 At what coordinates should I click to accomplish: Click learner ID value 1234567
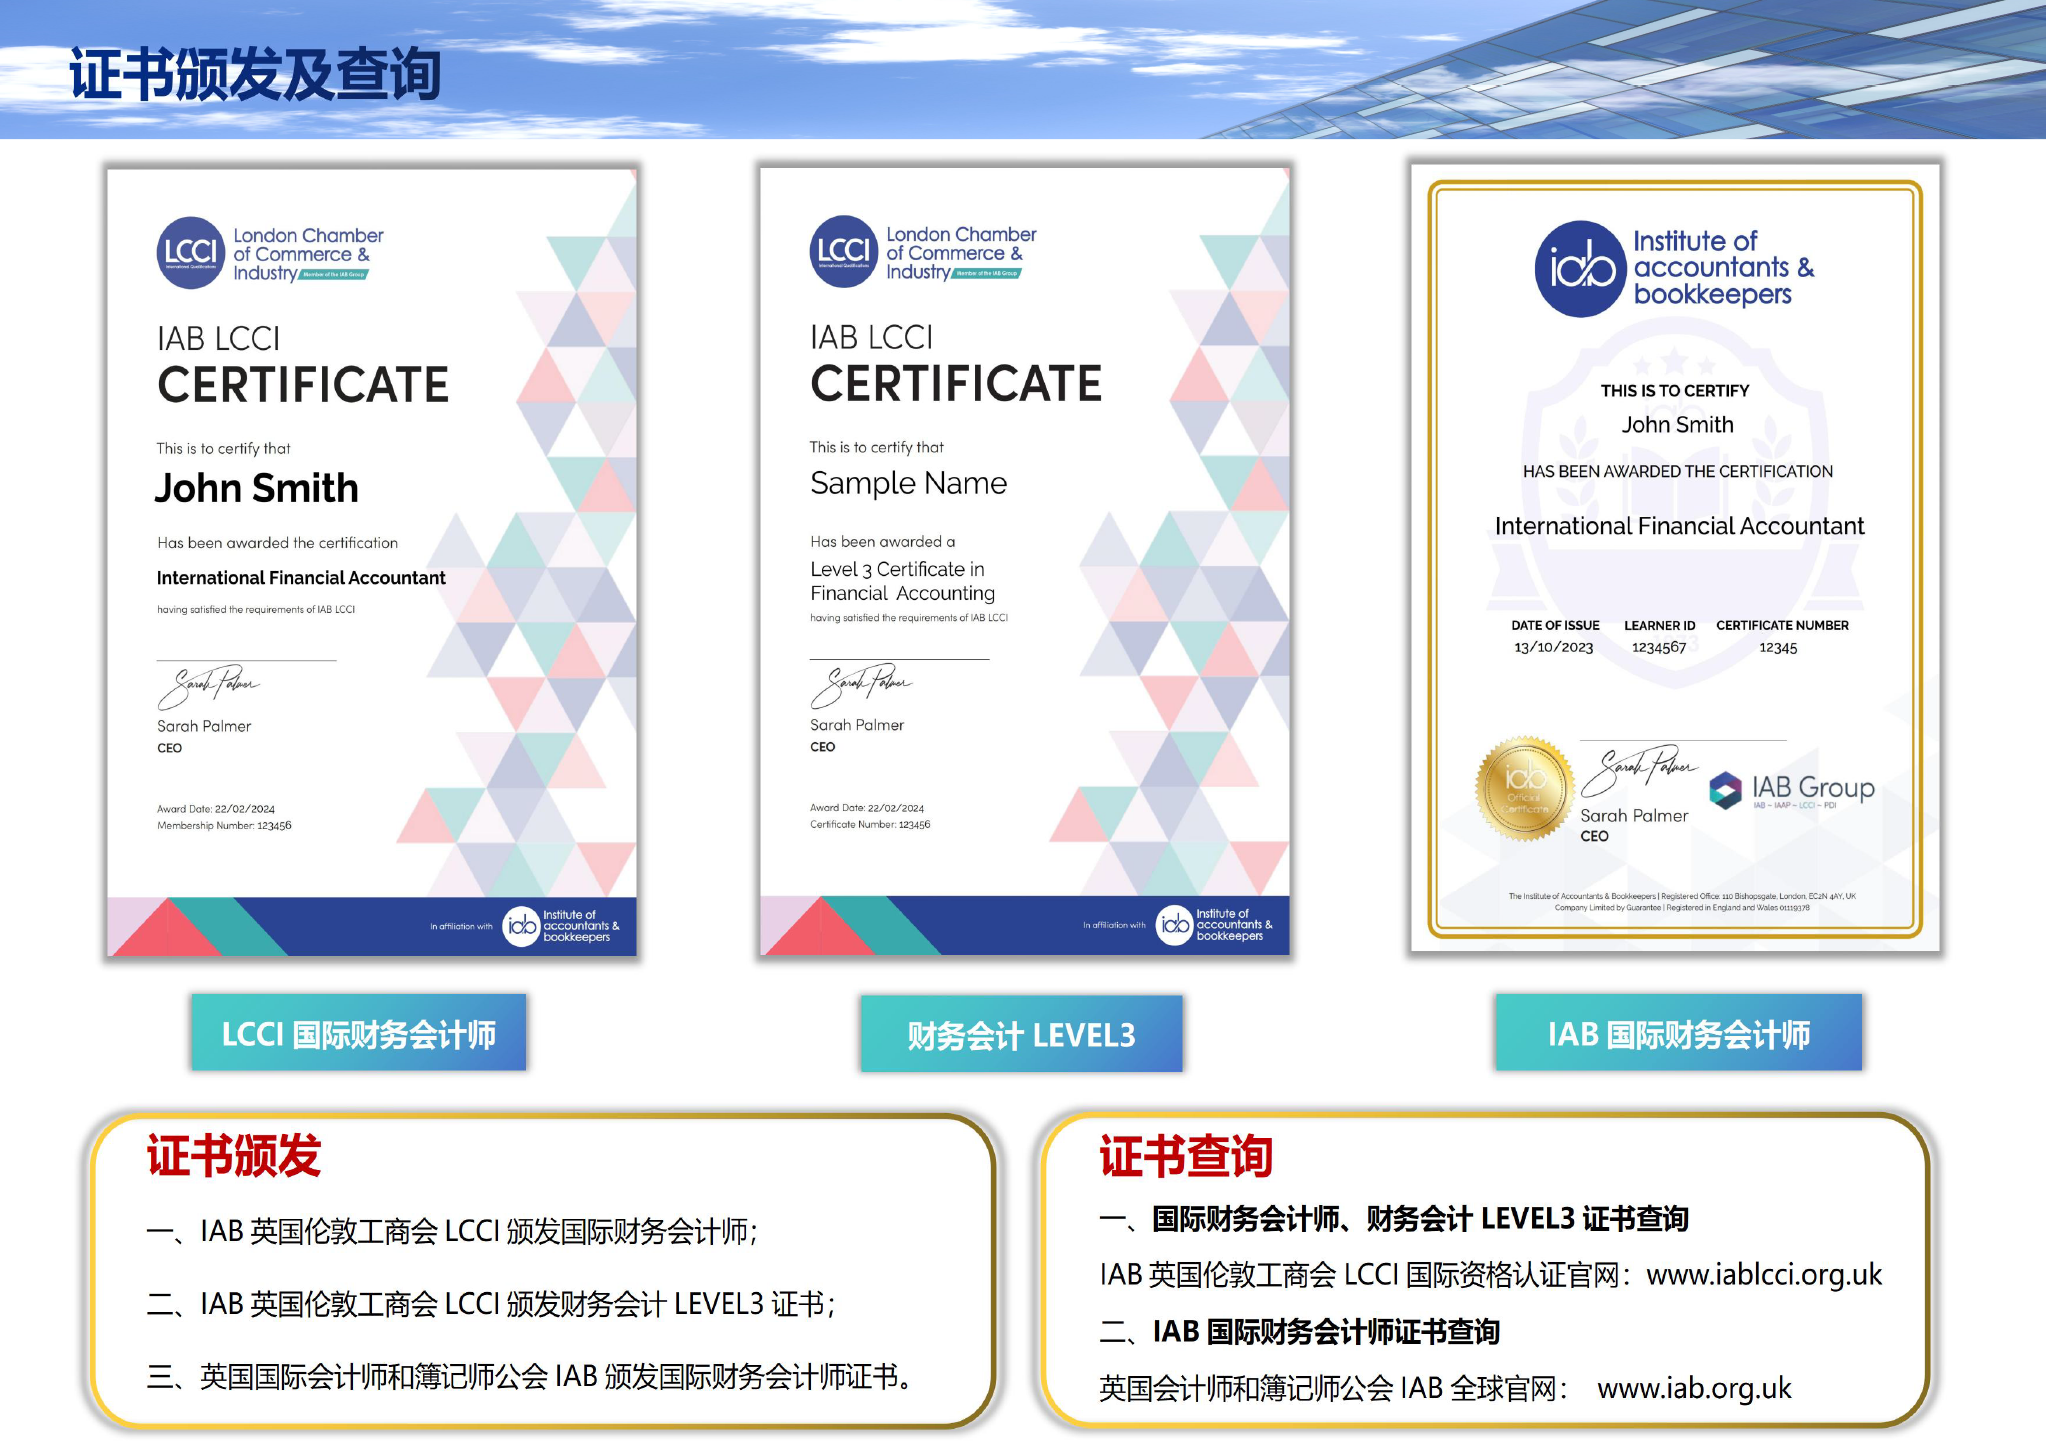tap(1659, 647)
